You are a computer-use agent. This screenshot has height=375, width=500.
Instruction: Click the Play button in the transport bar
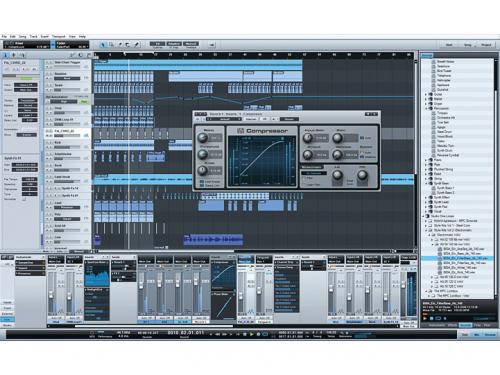point(251,334)
